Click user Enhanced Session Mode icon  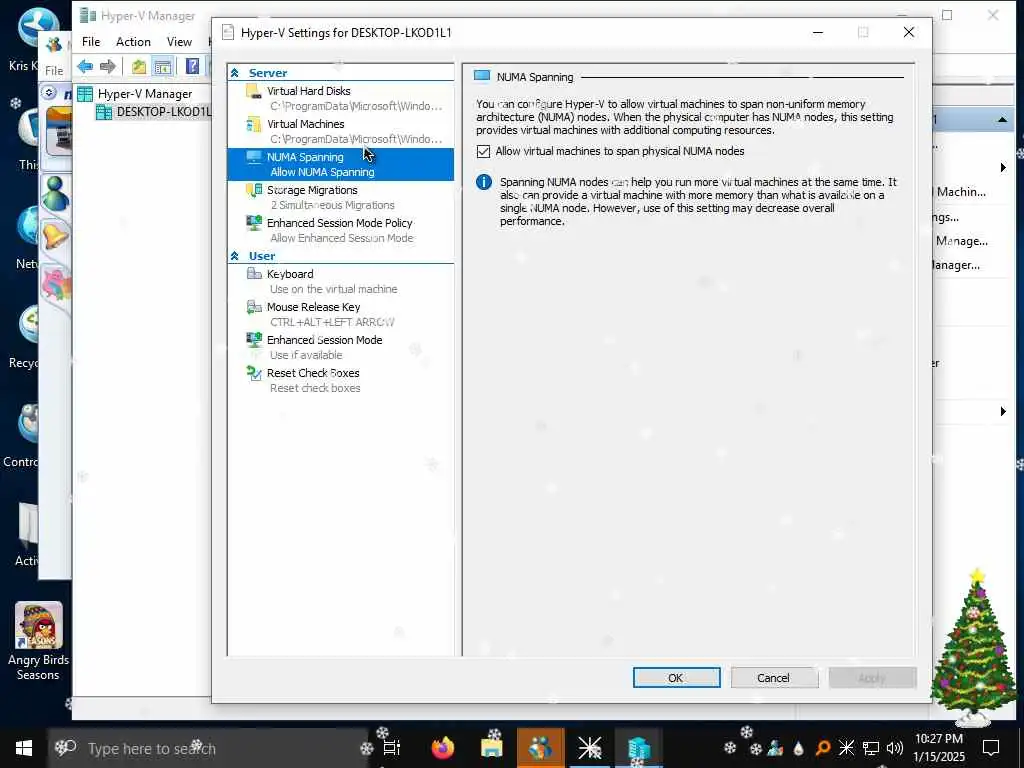(253, 340)
